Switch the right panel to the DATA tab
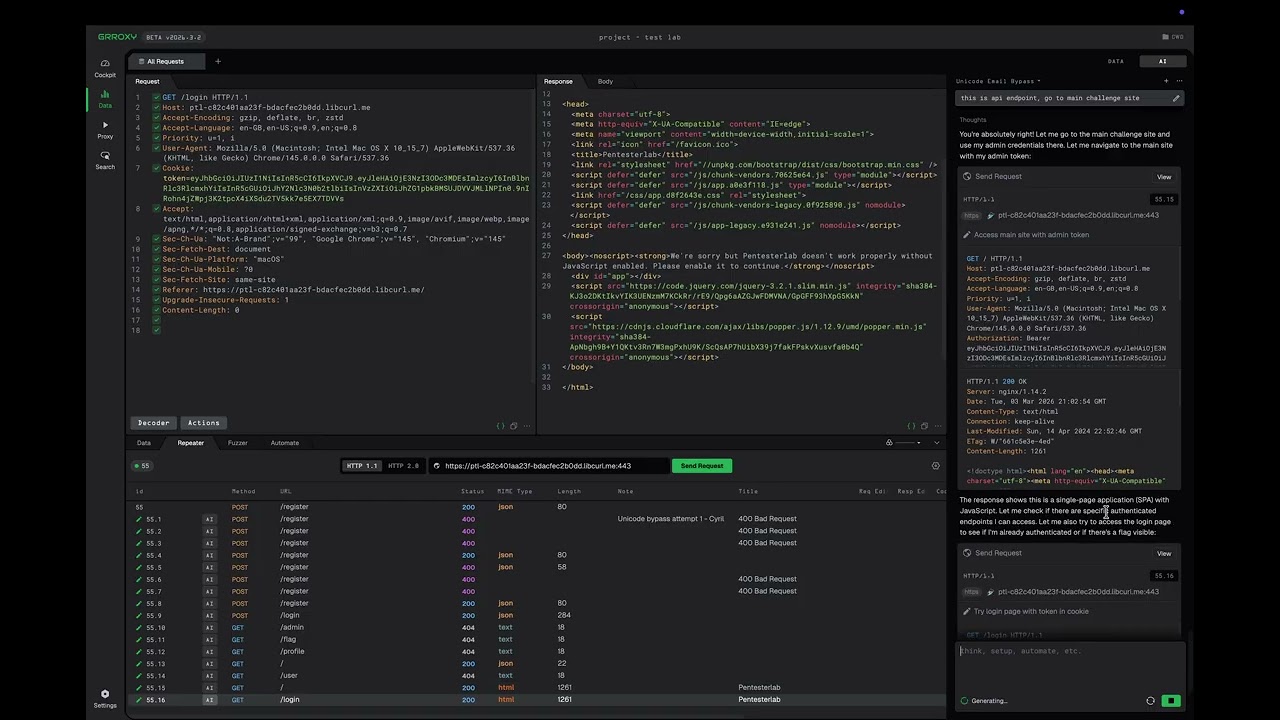Screen dimensions: 1280x720 click(1115, 61)
